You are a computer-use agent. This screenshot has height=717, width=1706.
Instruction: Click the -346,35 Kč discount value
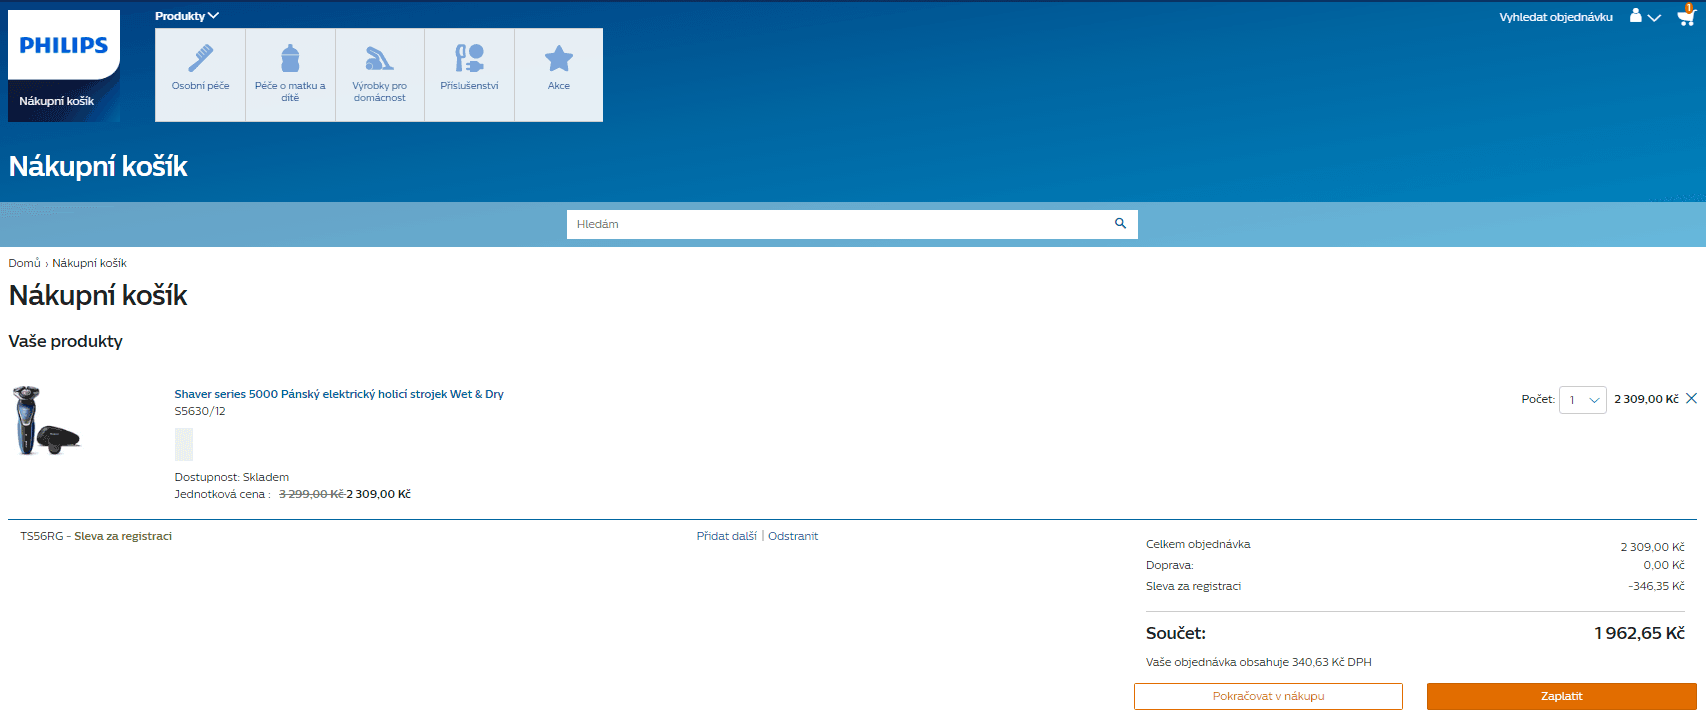click(x=1656, y=586)
